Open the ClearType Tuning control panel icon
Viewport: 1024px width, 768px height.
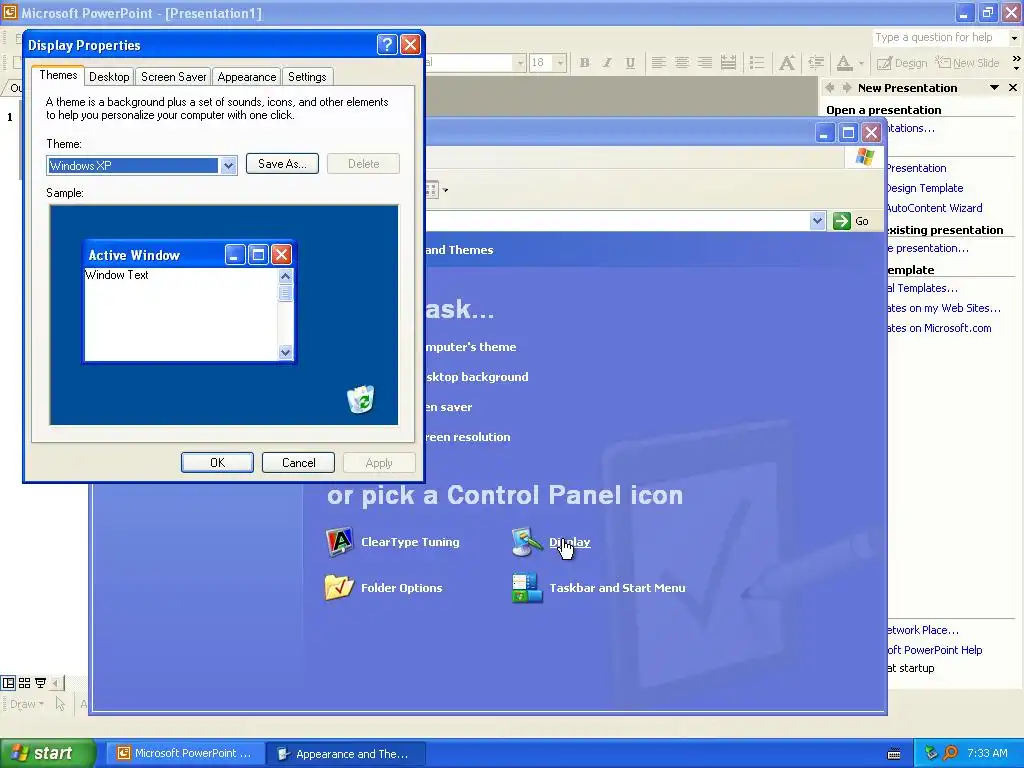[392, 542]
